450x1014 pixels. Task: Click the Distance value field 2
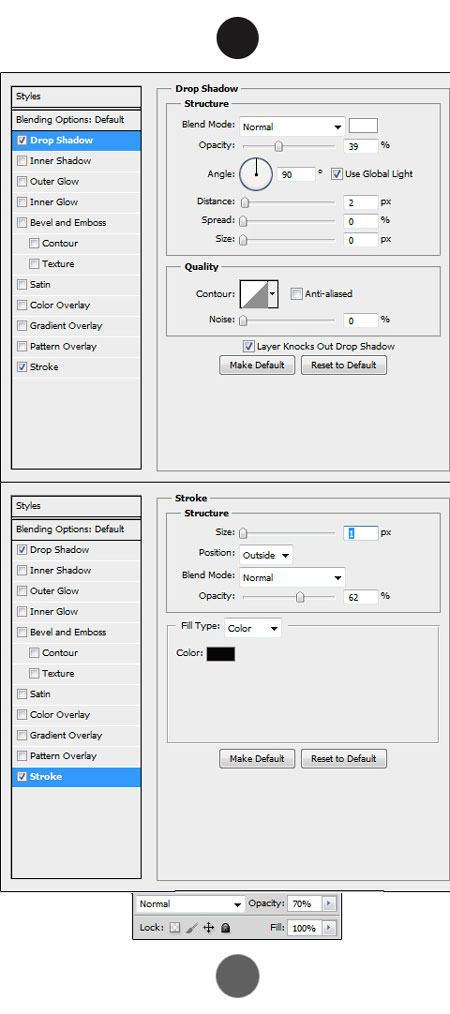361,202
